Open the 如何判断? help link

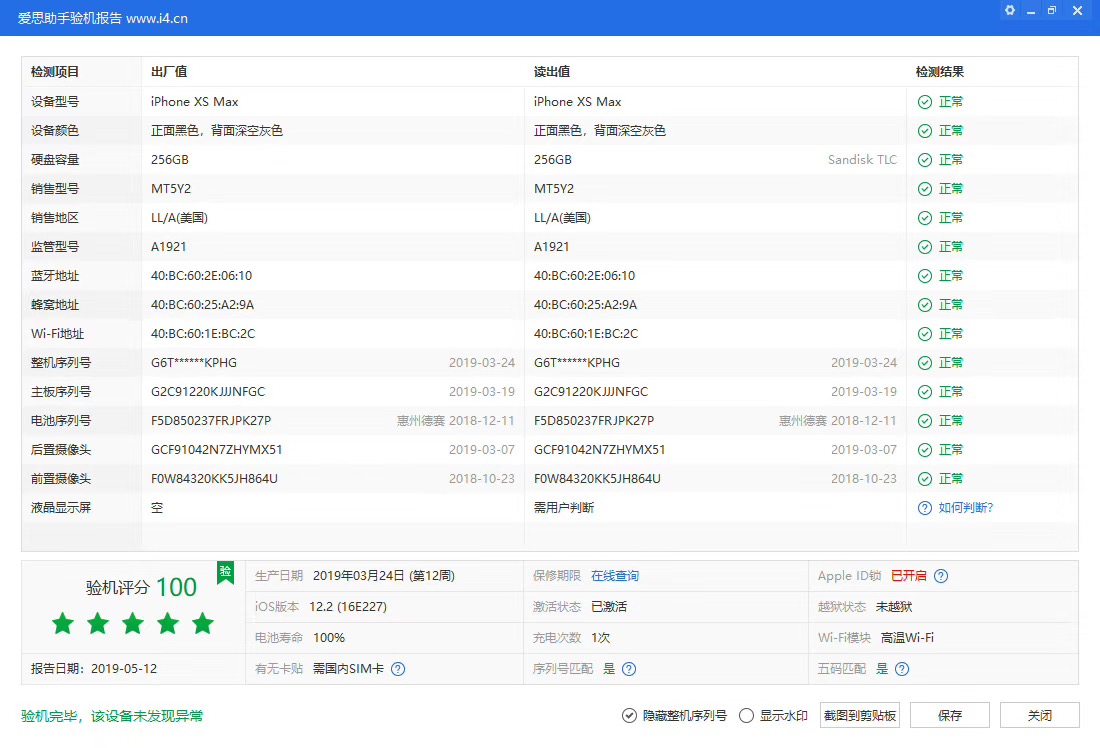pos(966,508)
